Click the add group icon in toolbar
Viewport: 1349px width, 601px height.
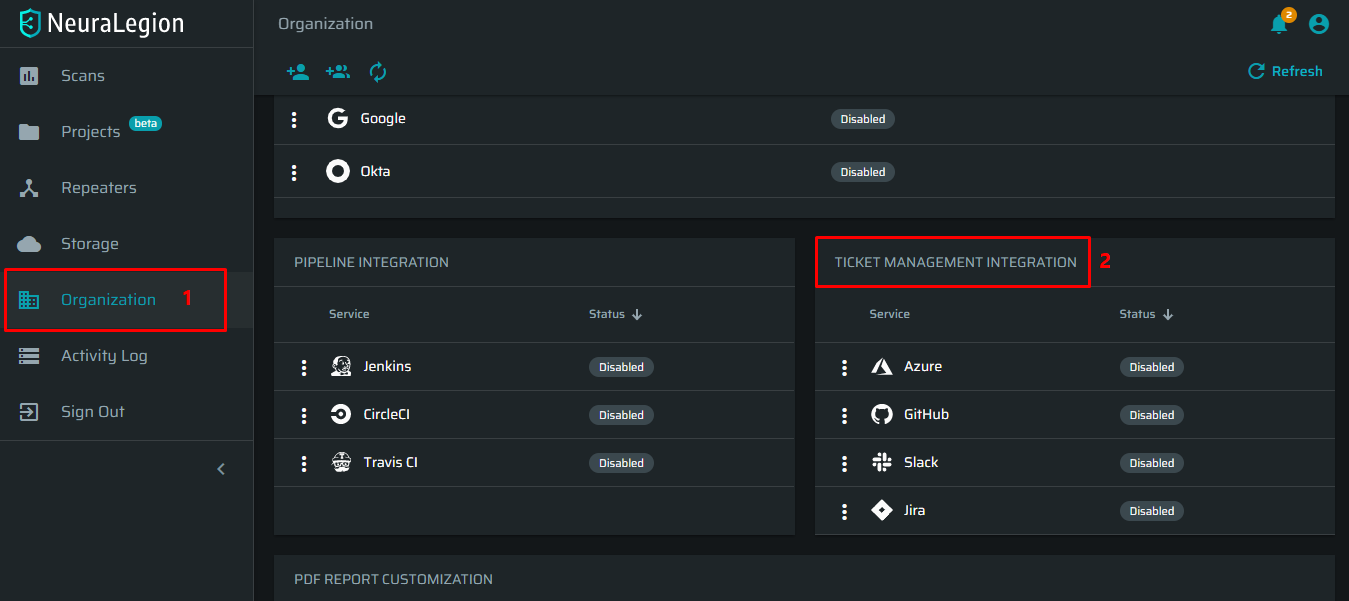(338, 72)
